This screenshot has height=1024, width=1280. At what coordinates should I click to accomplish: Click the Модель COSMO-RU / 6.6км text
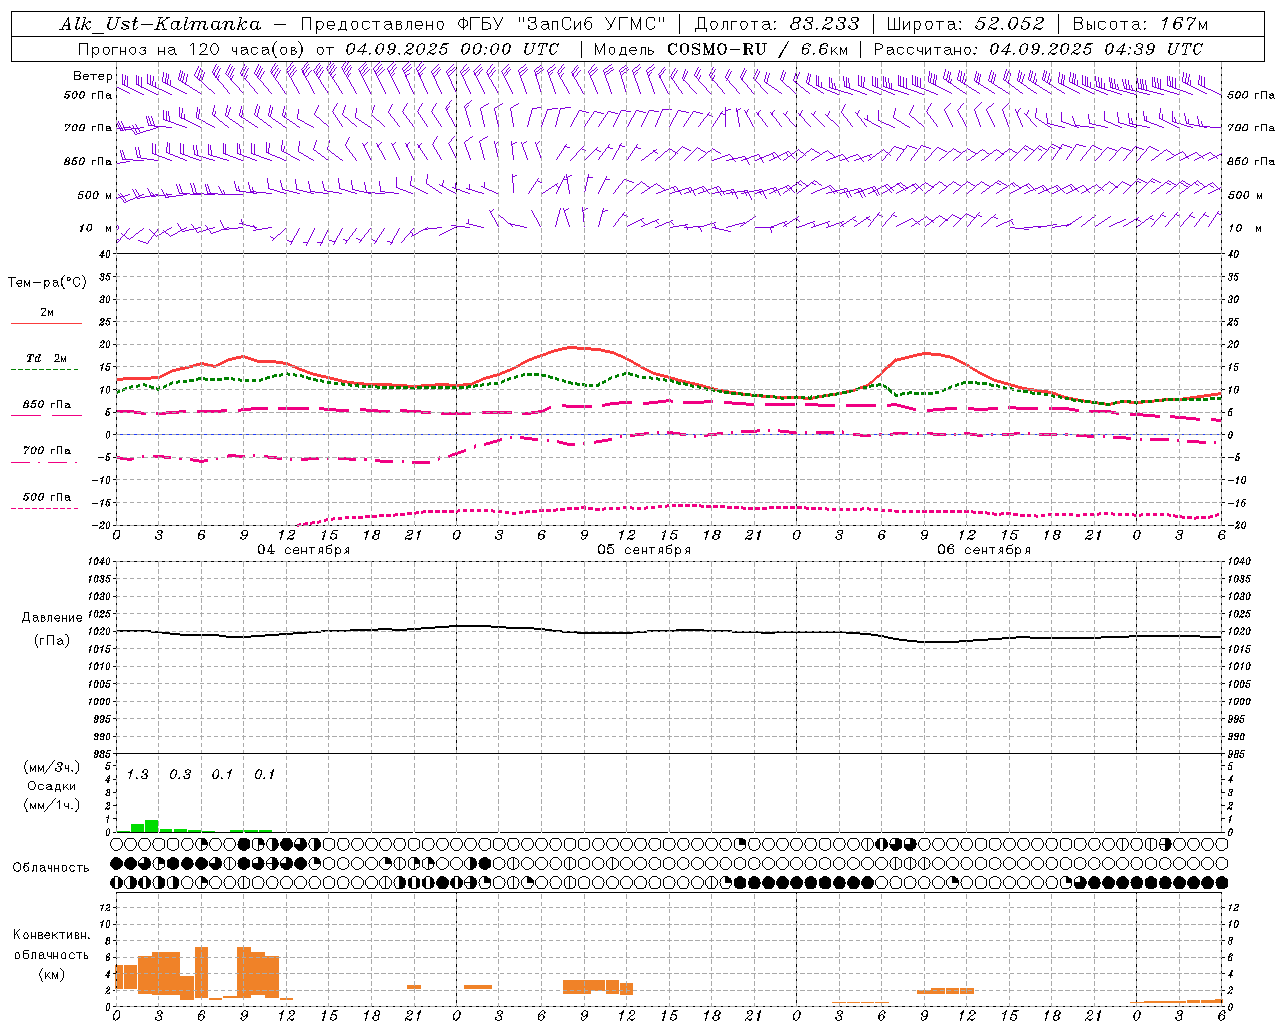click(721, 49)
